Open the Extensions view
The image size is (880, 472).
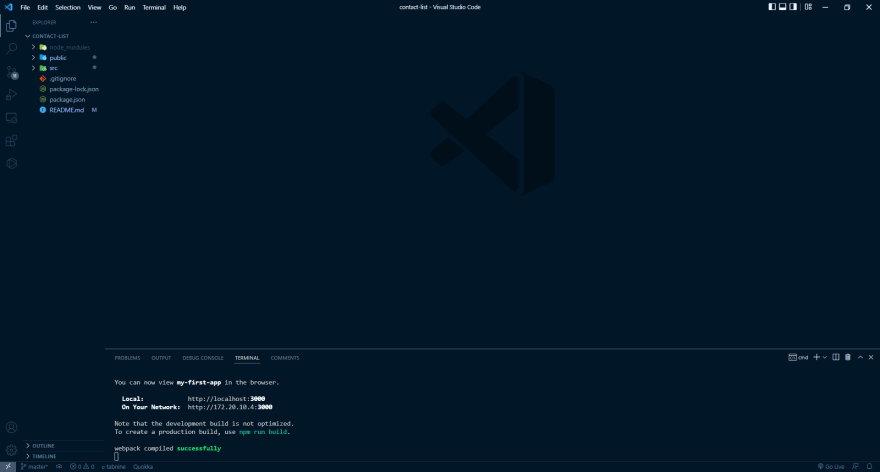pos(11,141)
